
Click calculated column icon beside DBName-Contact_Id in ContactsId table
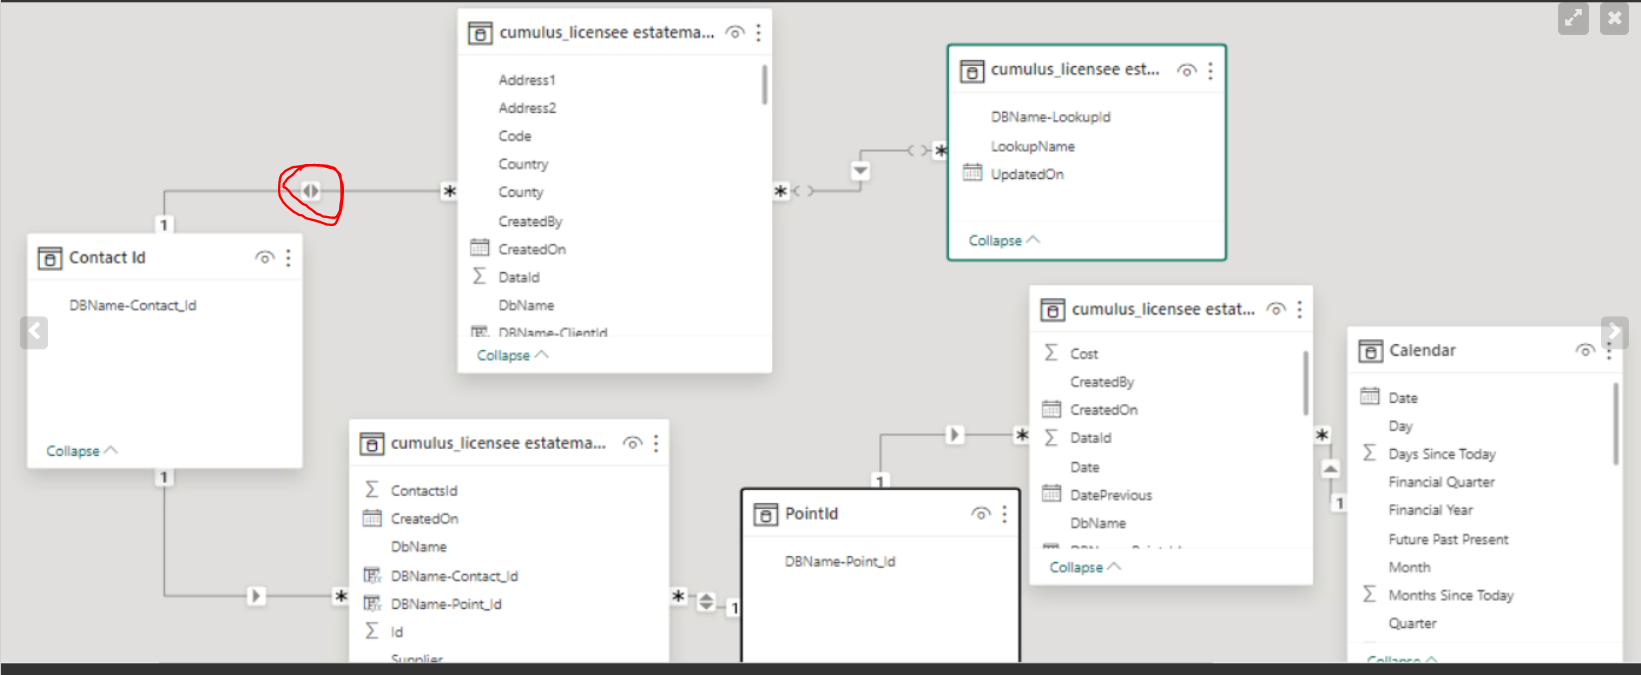[x=372, y=575]
